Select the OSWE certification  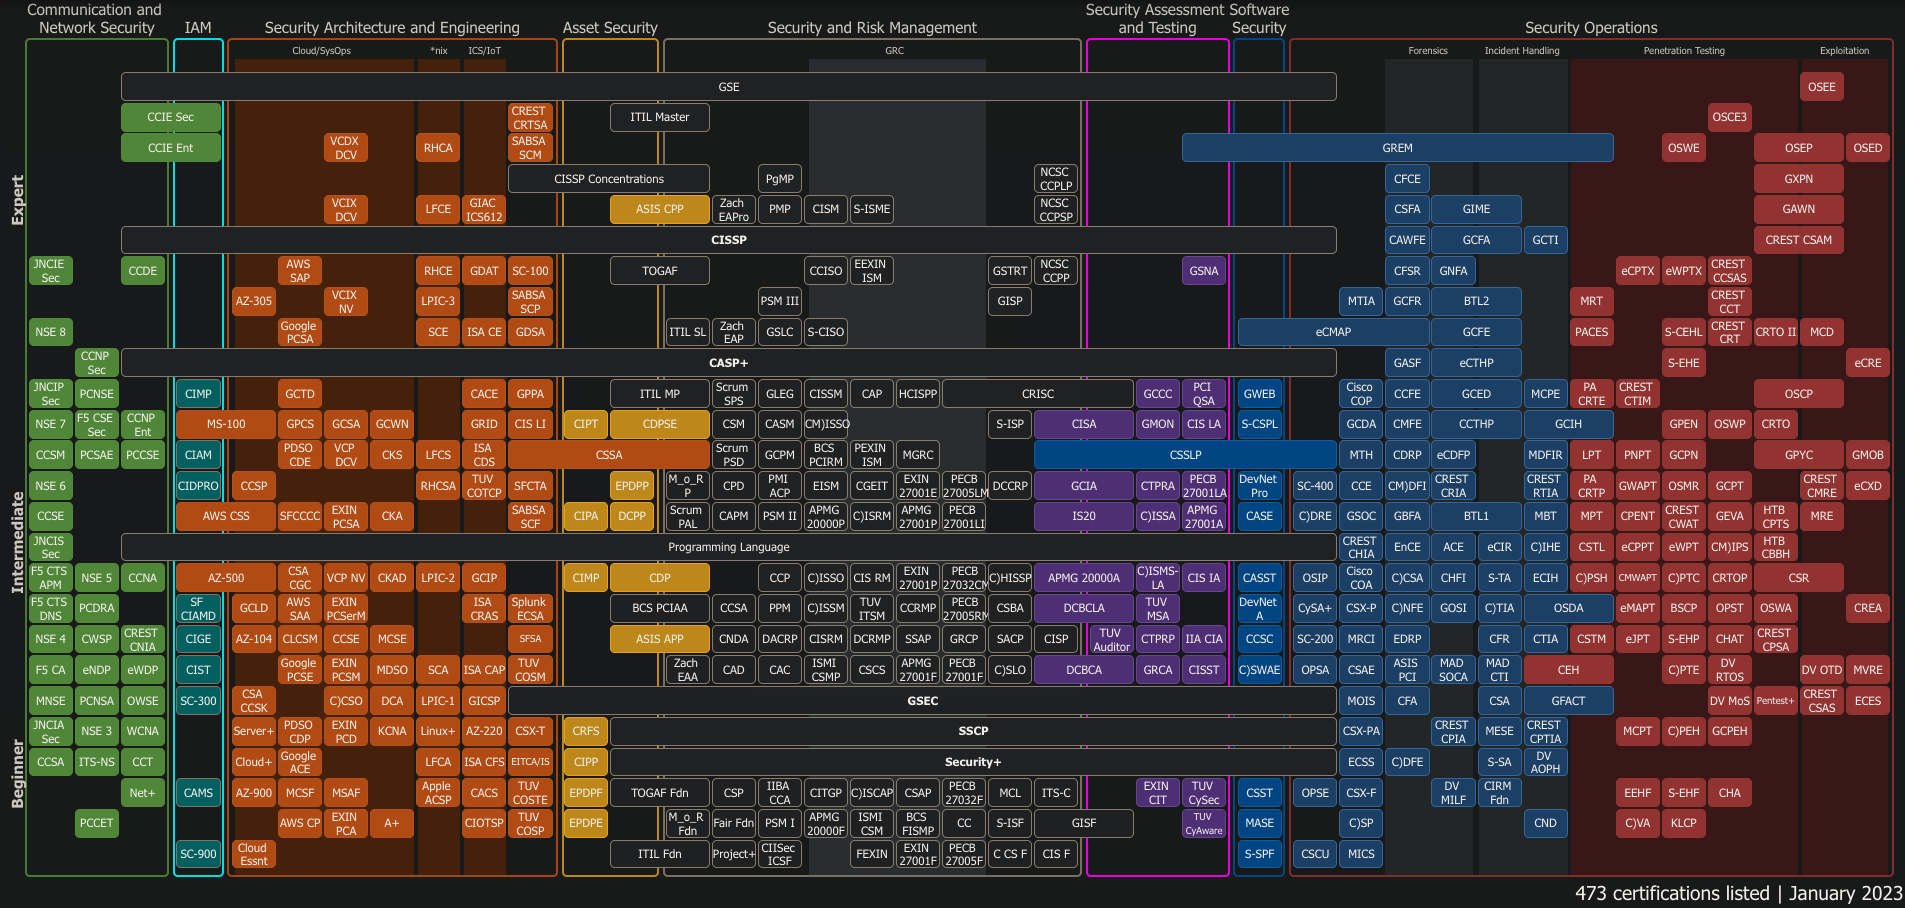click(1684, 148)
